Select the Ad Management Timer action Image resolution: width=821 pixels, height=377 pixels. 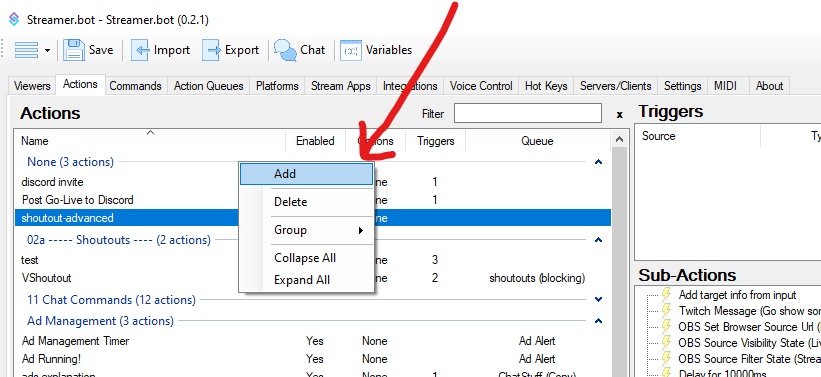75,341
